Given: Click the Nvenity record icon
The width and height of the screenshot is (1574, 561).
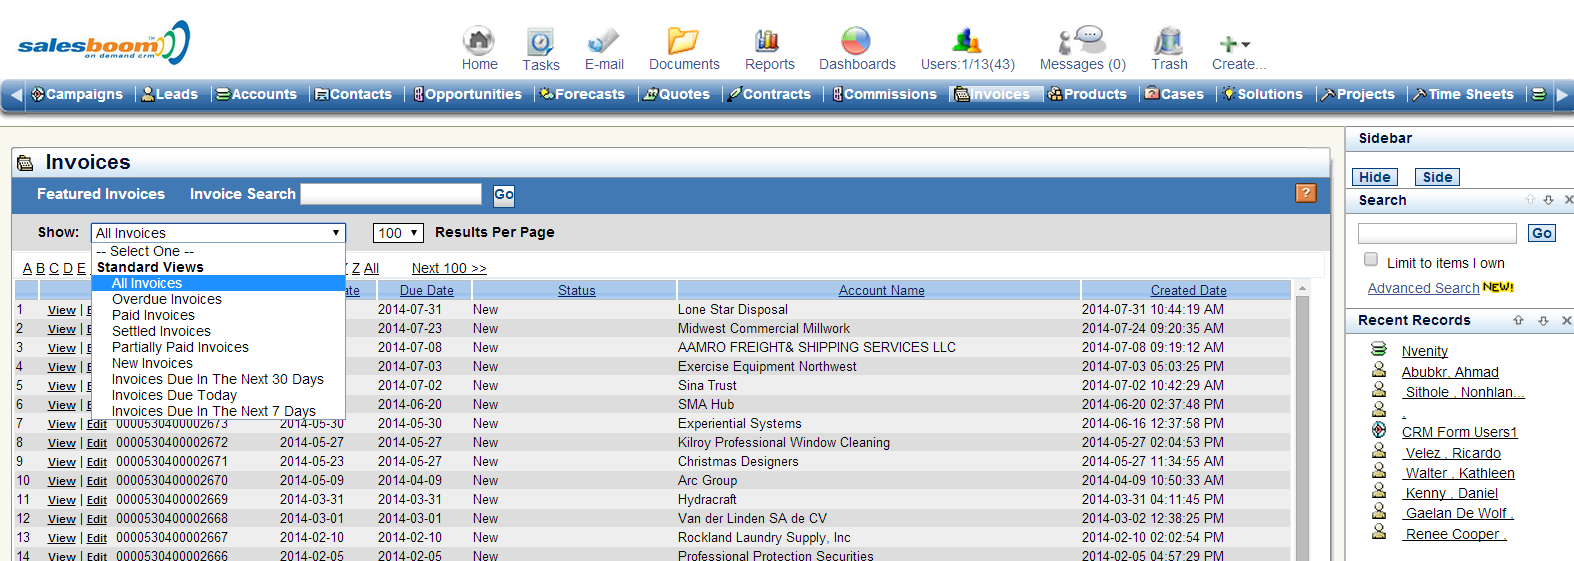Looking at the screenshot, I should (x=1379, y=349).
